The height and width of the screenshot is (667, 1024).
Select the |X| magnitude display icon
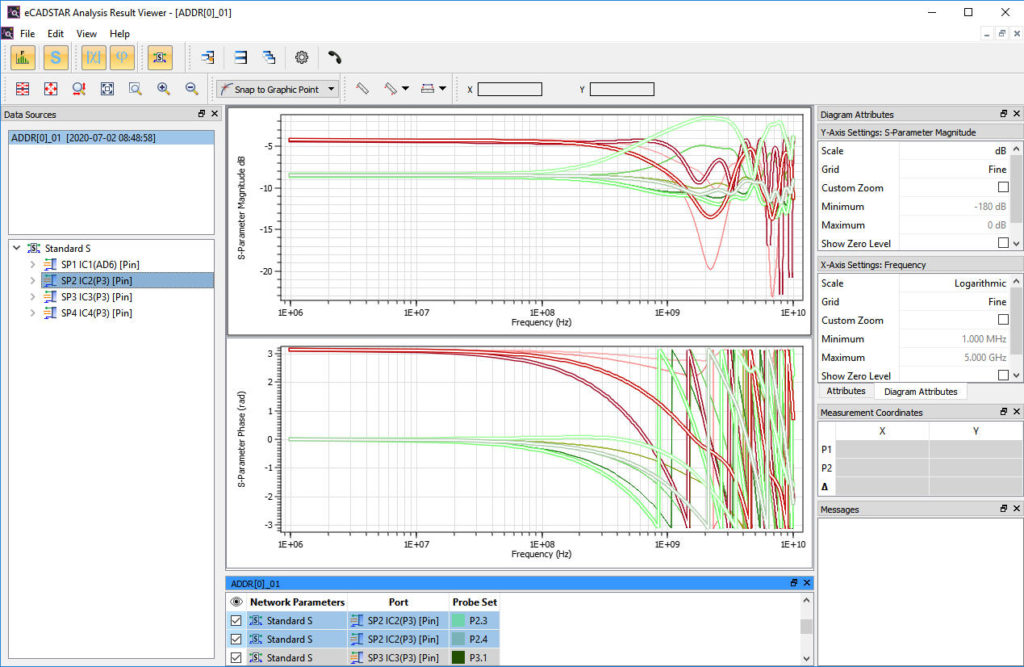(92, 57)
